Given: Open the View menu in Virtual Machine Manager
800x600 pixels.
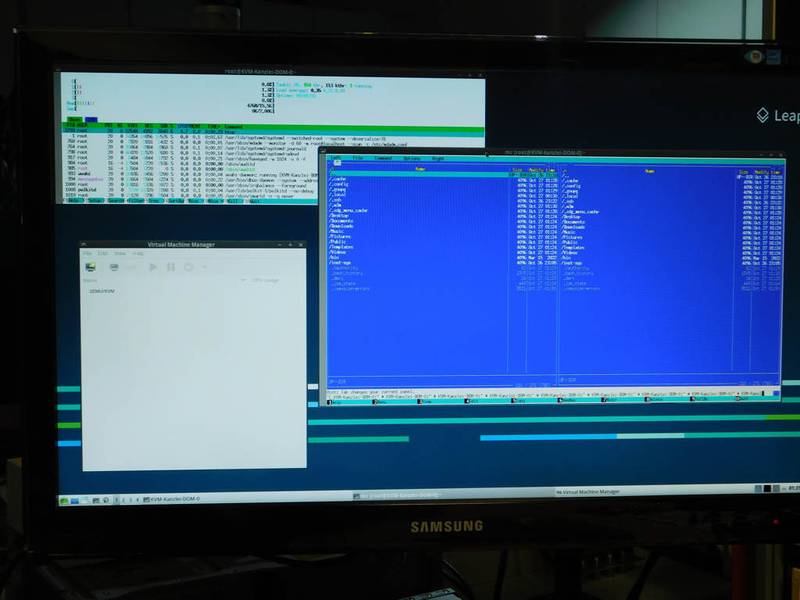Looking at the screenshot, I should [119, 254].
